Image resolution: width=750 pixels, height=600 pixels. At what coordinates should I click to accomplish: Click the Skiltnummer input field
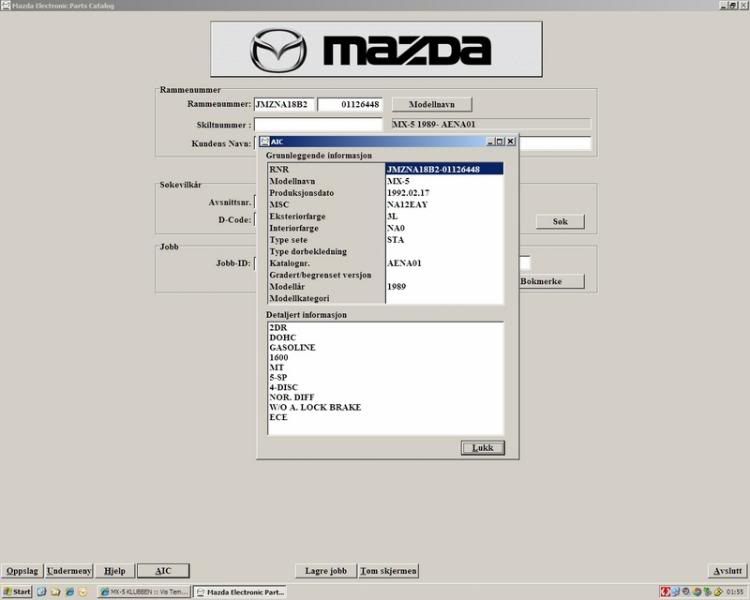tap(318, 125)
